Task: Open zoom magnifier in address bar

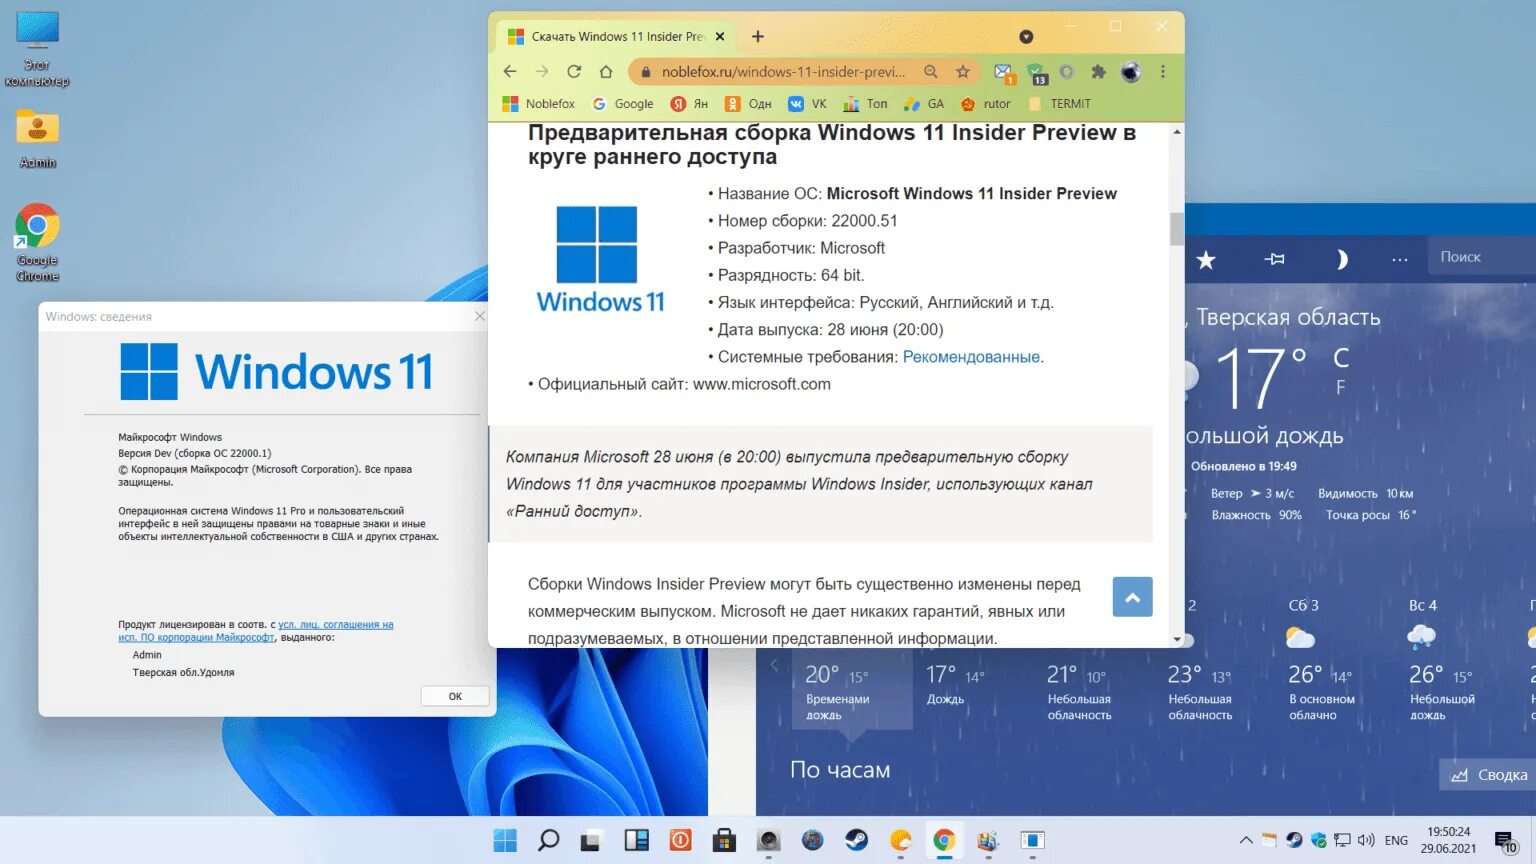Action: tap(931, 72)
